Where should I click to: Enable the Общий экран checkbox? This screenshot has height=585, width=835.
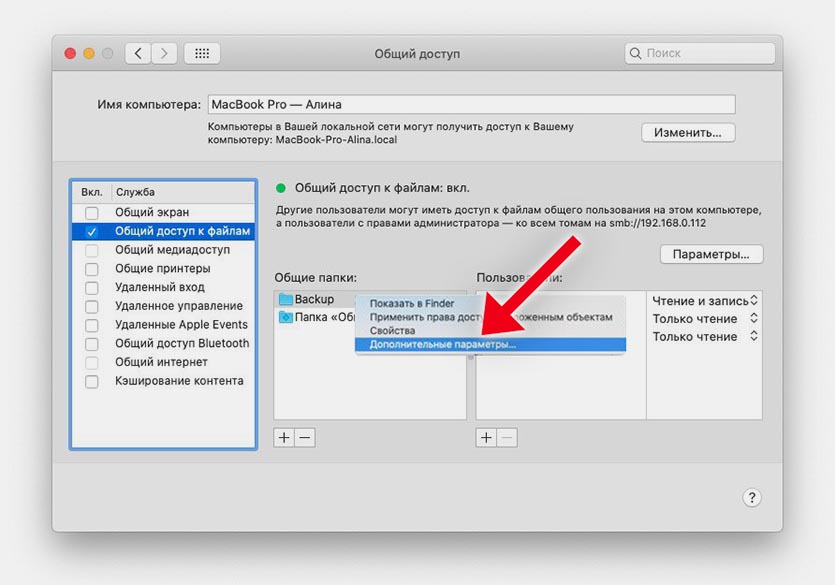tap(92, 213)
